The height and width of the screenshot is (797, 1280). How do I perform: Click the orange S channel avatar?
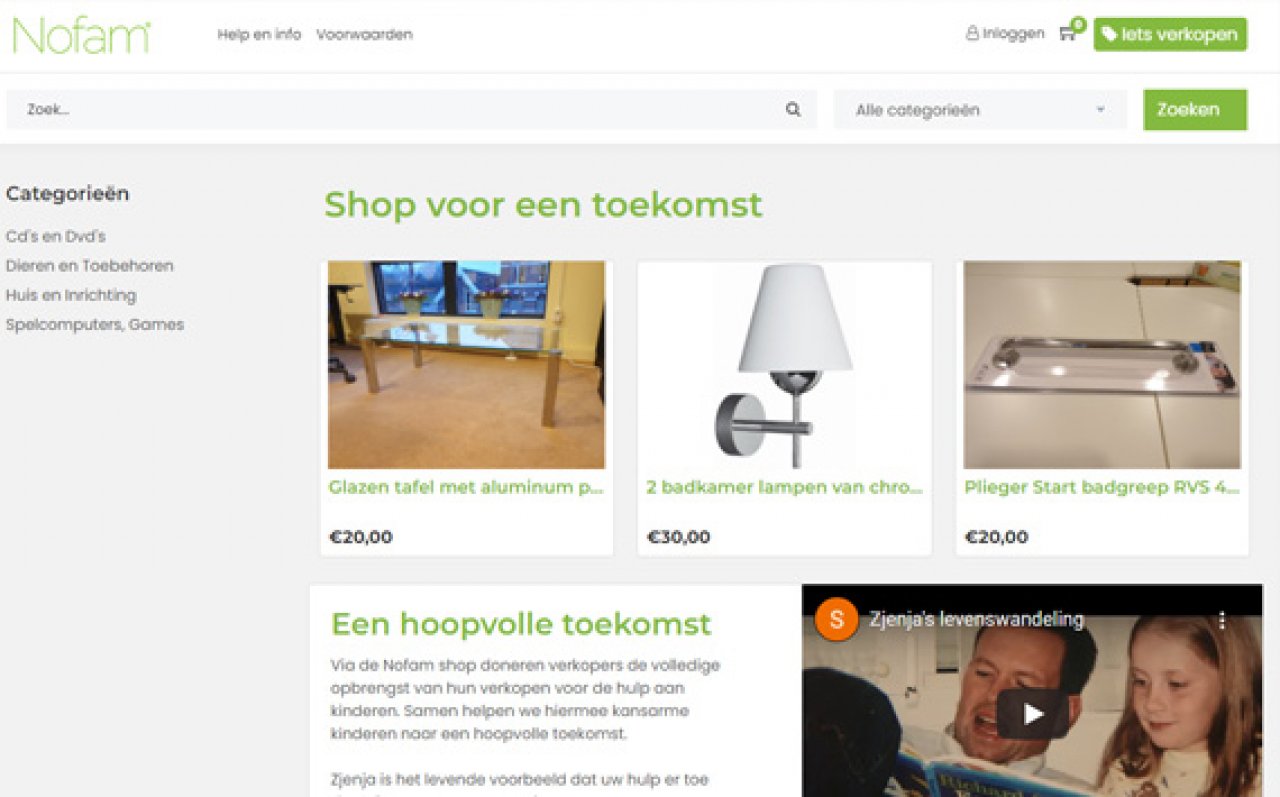point(836,619)
